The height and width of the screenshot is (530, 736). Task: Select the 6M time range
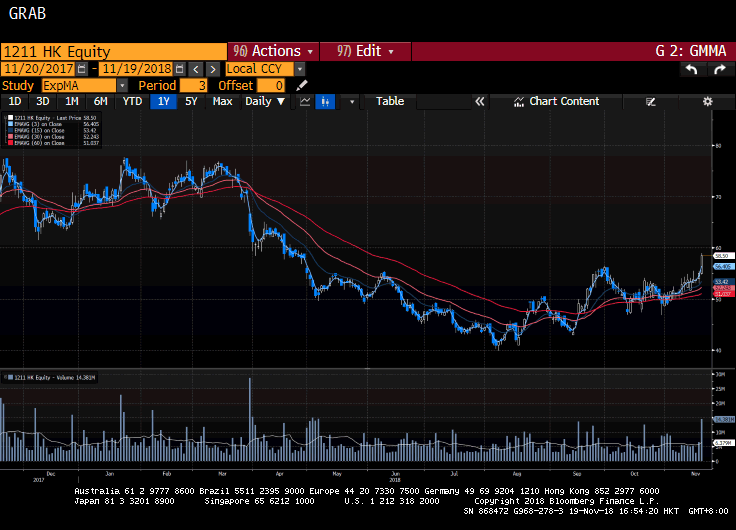click(100, 101)
